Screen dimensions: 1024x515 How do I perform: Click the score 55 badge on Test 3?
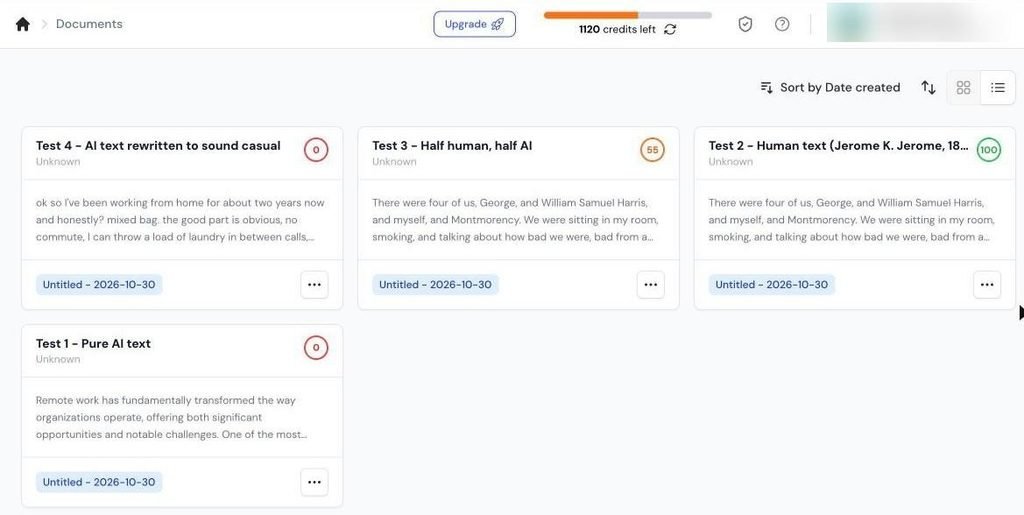coord(652,150)
